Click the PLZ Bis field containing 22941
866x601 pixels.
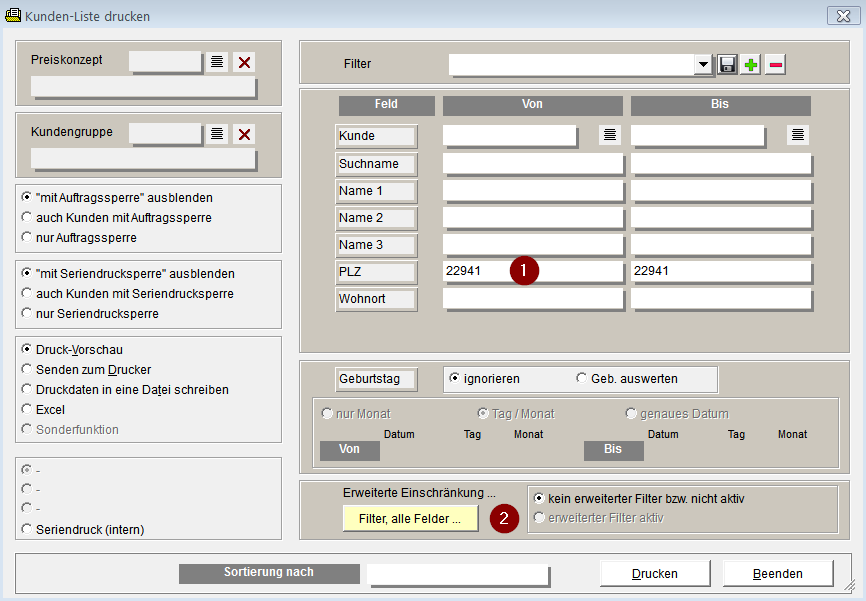coord(721,271)
